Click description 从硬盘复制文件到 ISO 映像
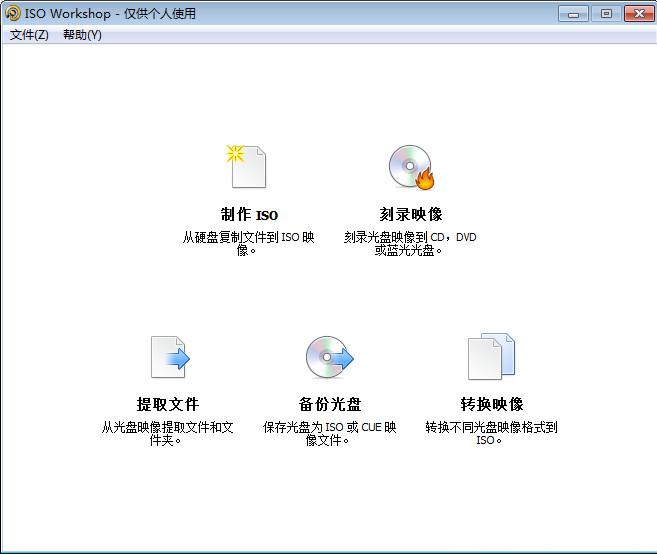 tap(248, 243)
